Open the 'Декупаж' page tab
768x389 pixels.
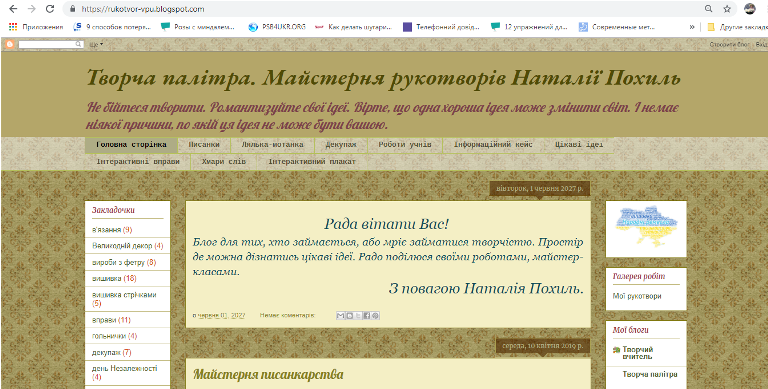point(341,145)
